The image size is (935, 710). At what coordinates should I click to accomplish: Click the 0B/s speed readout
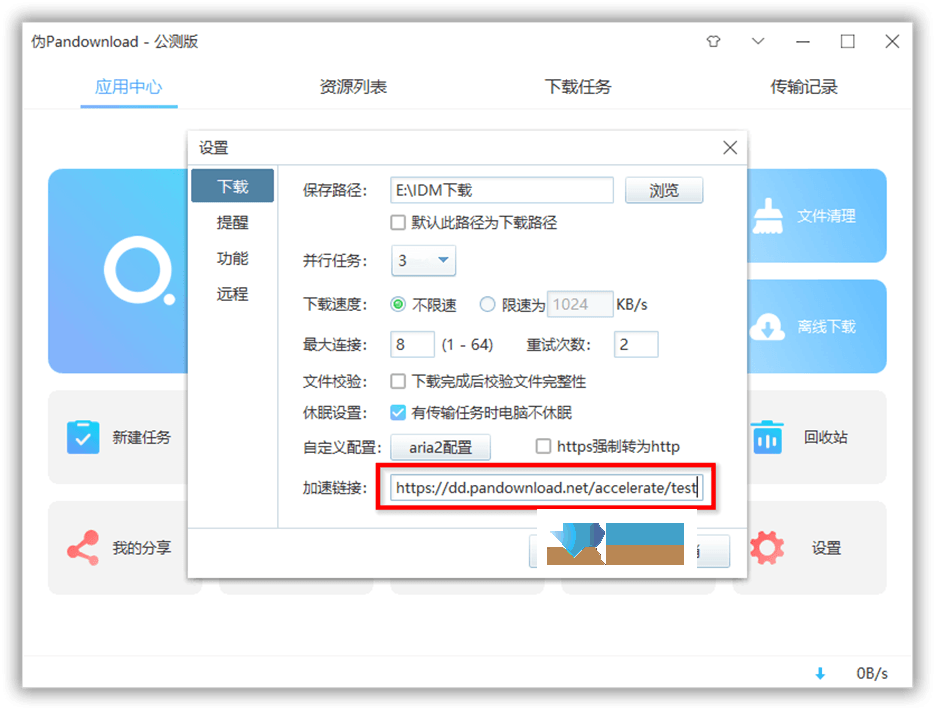[x=872, y=673]
